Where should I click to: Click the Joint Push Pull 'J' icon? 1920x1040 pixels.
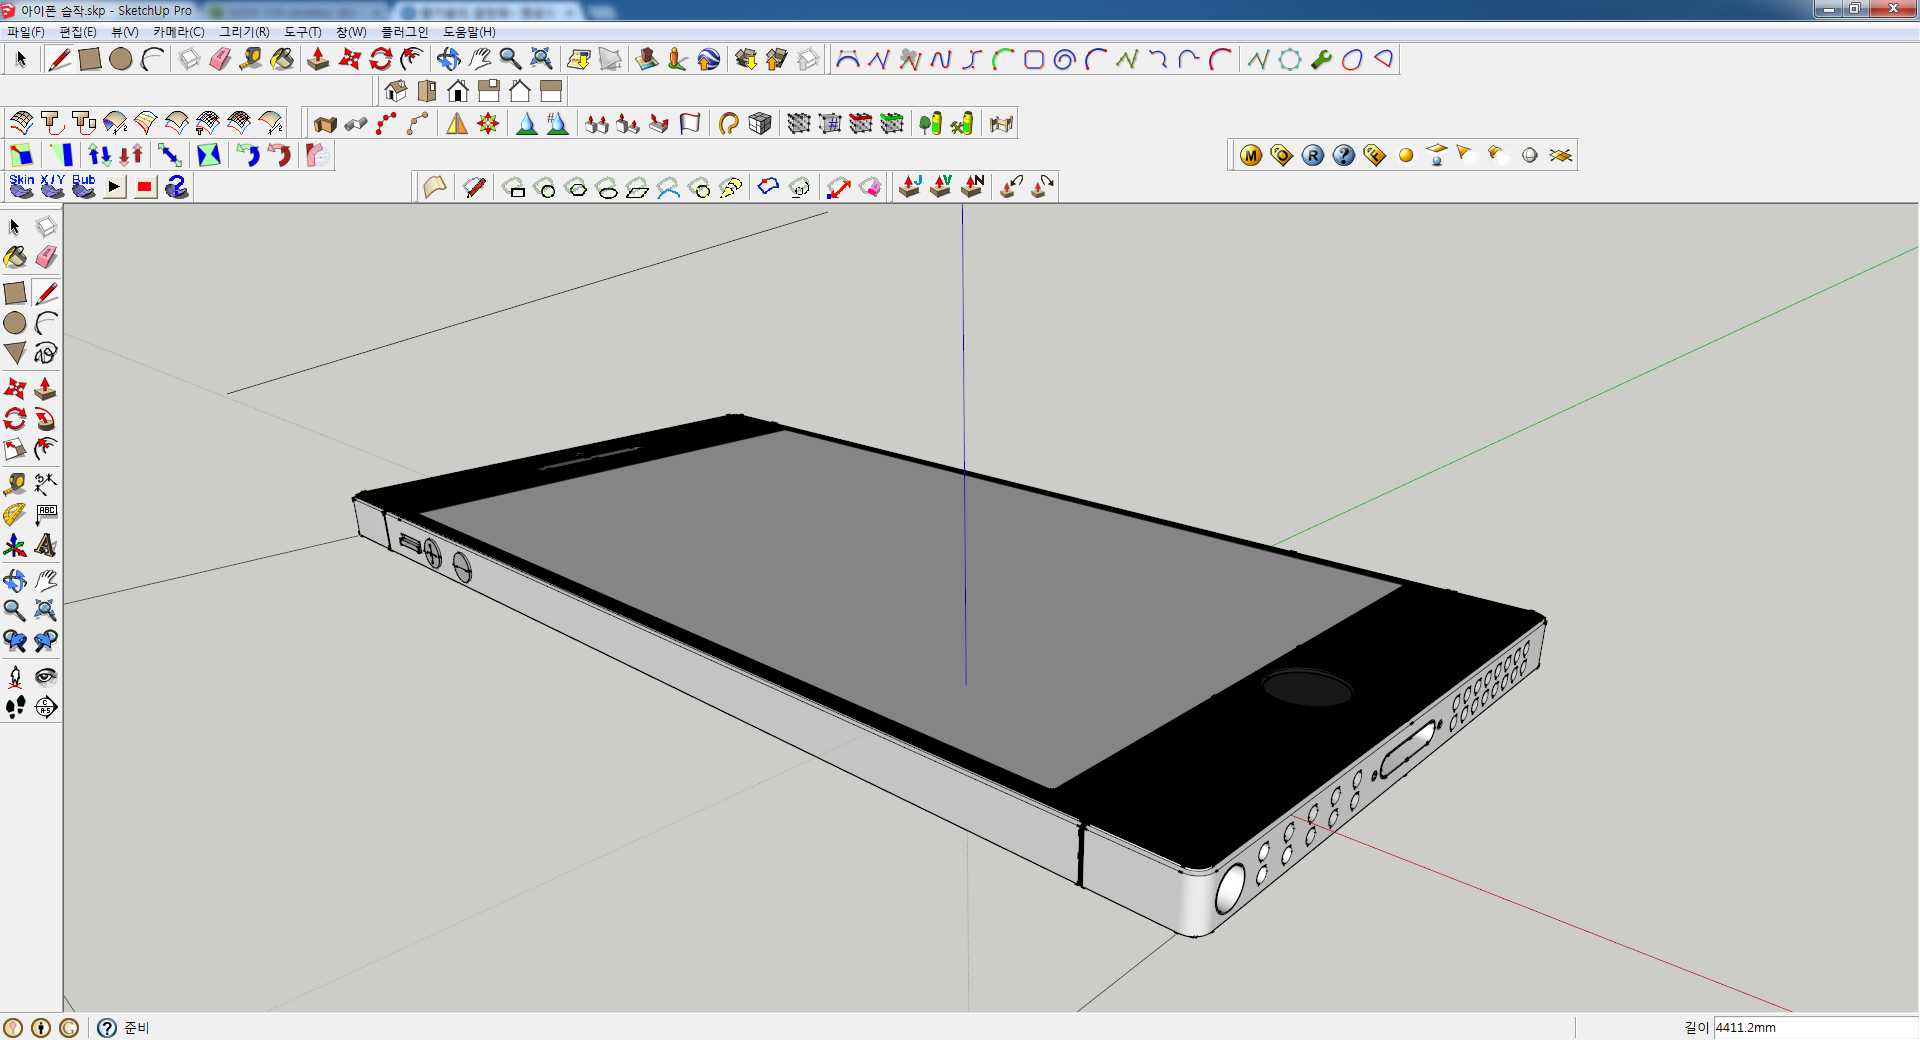pyautogui.click(x=910, y=187)
